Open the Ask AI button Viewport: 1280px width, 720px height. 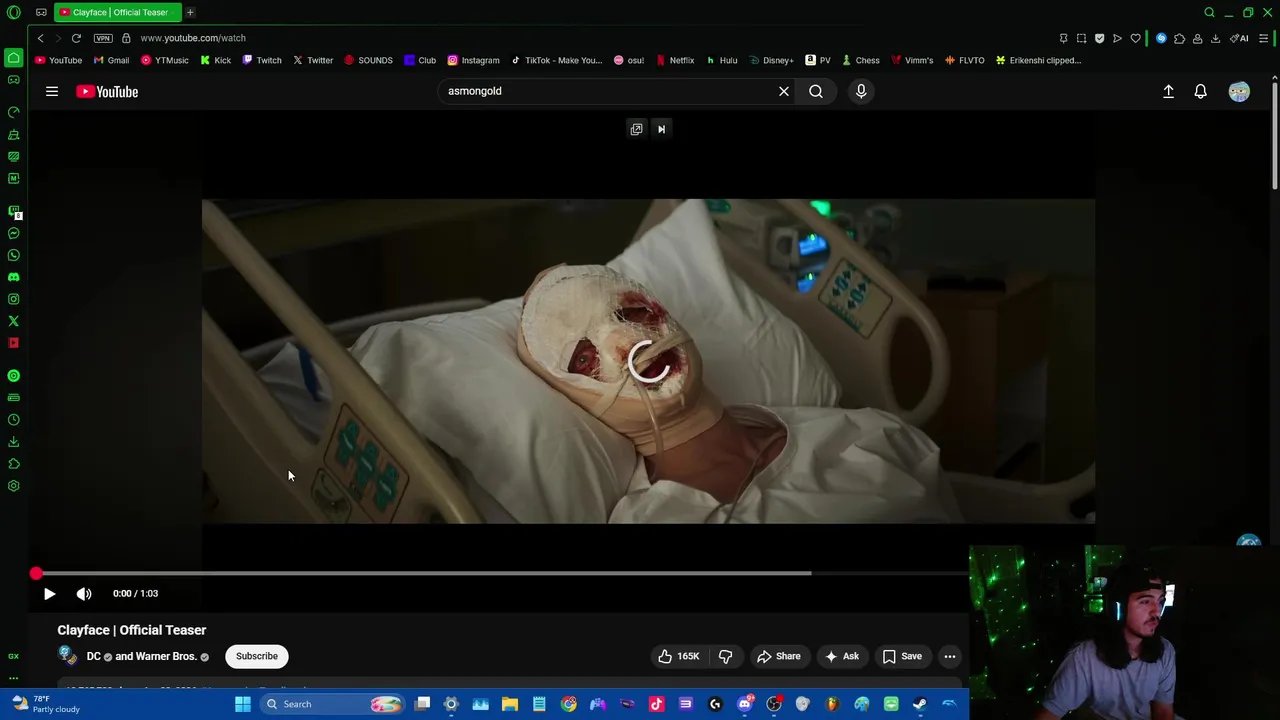[841, 656]
